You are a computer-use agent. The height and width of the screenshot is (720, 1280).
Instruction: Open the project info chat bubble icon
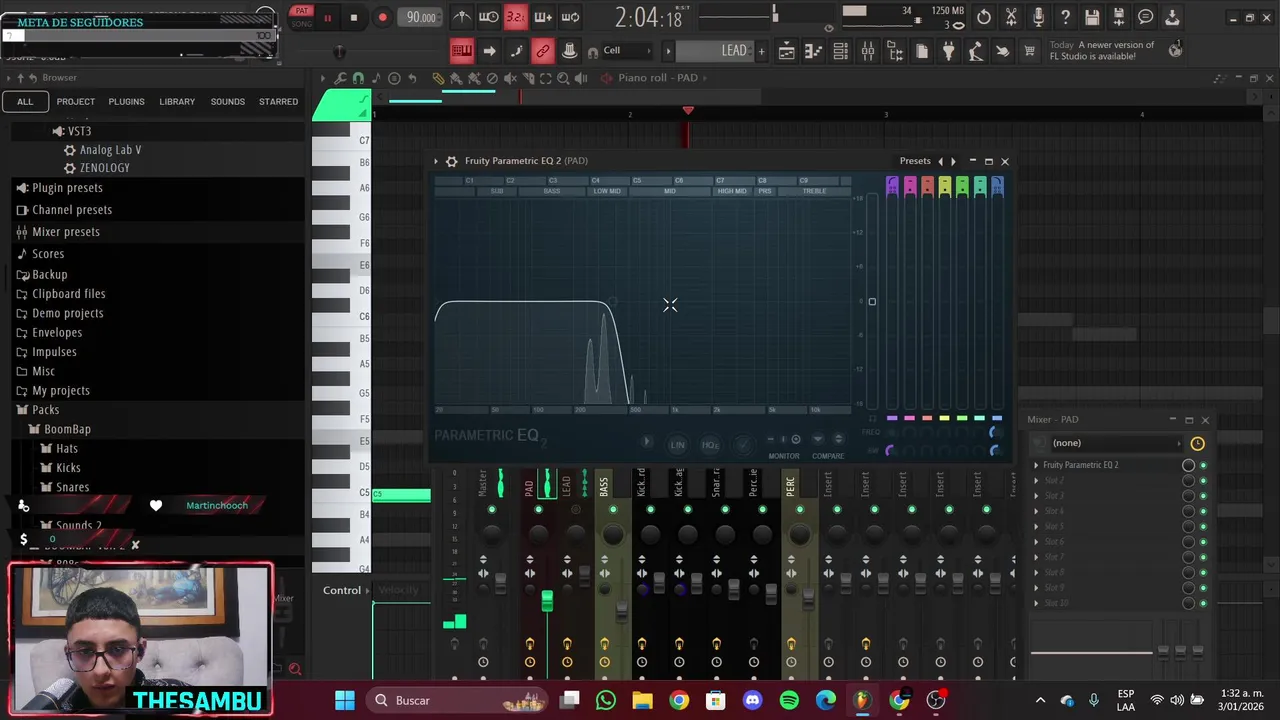(x=1146, y=17)
